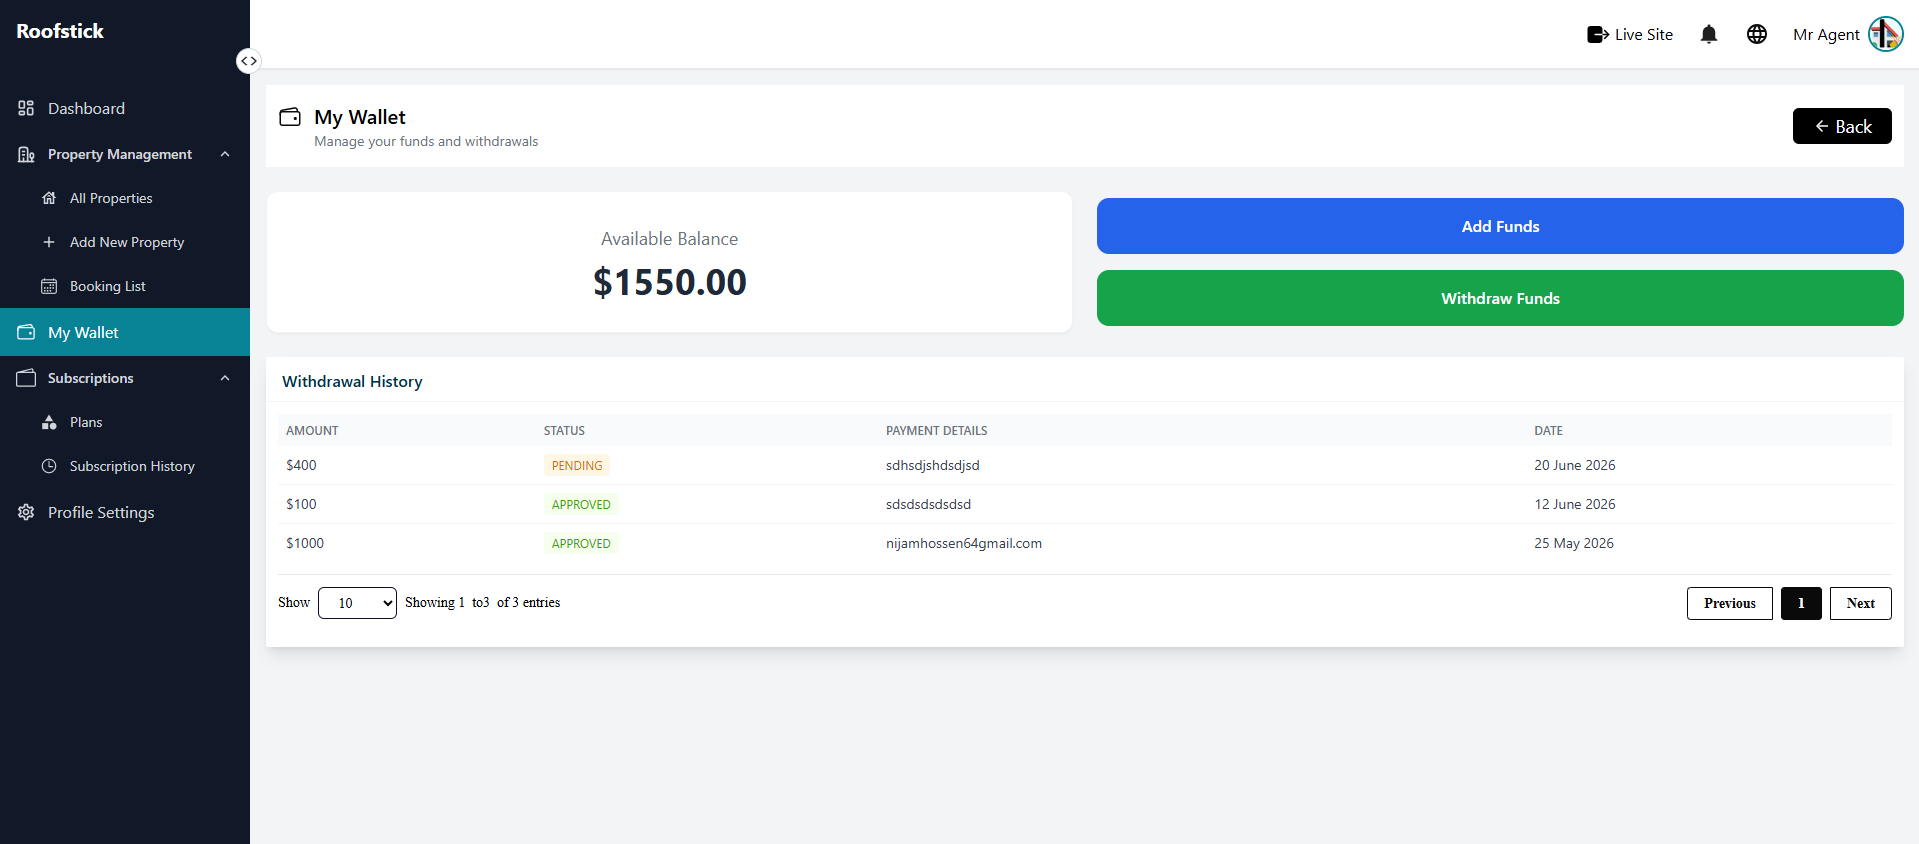
Task: Click the Plans shapes icon
Action: point(49,422)
